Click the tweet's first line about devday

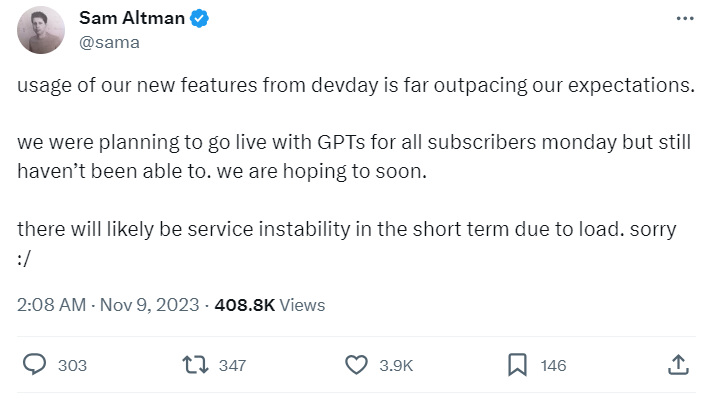(356, 85)
